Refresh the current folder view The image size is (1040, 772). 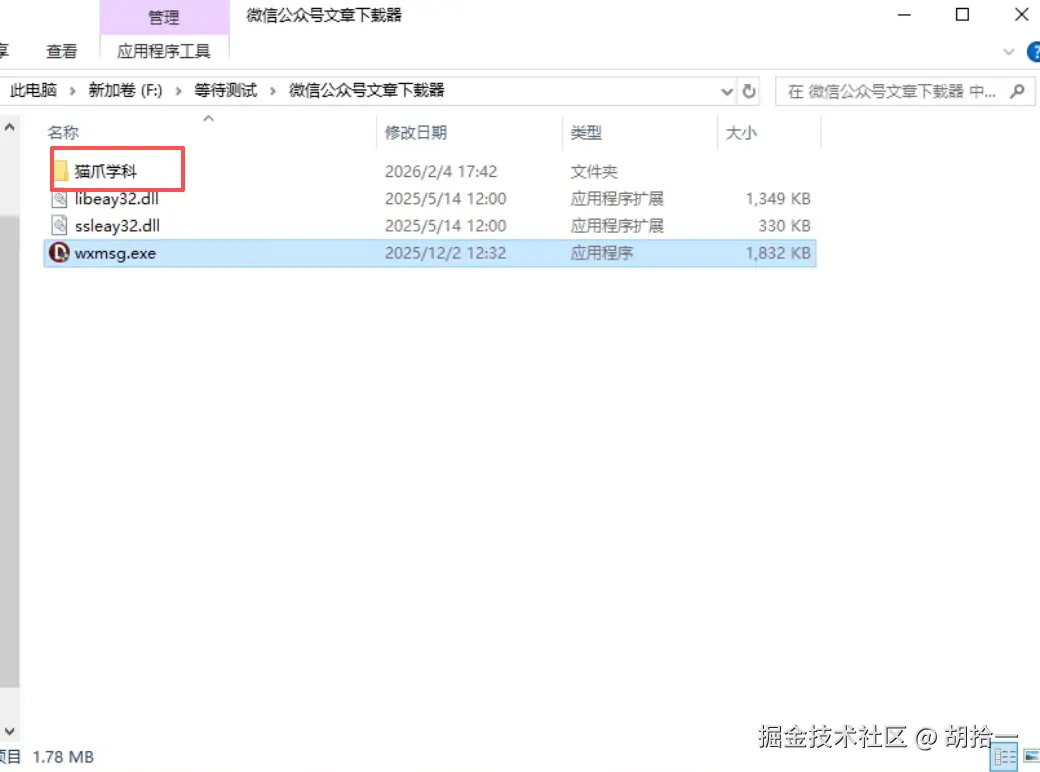[749, 91]
